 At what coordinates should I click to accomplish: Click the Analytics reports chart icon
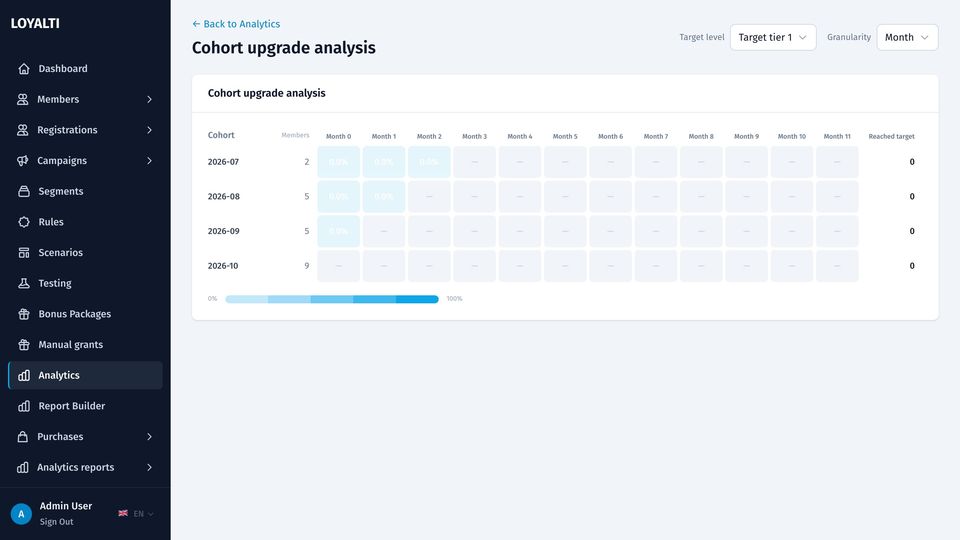(x=23, y=467)
